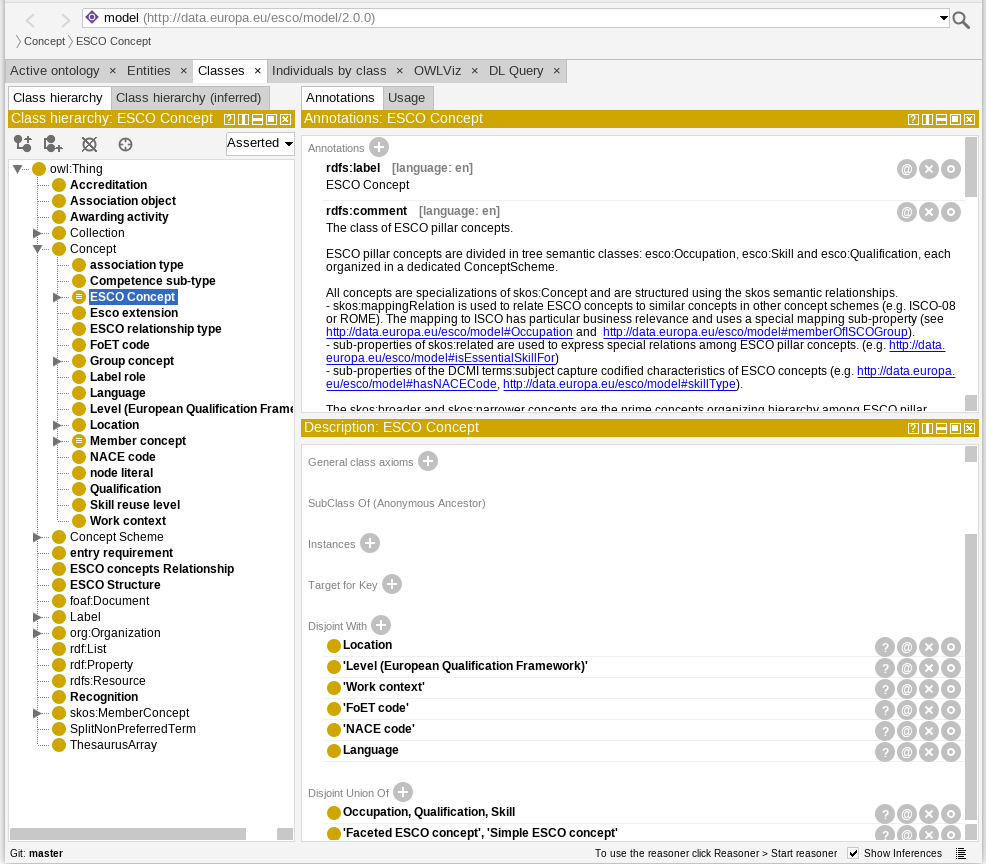Remove the Language disjoint axiom

point(929,752)
